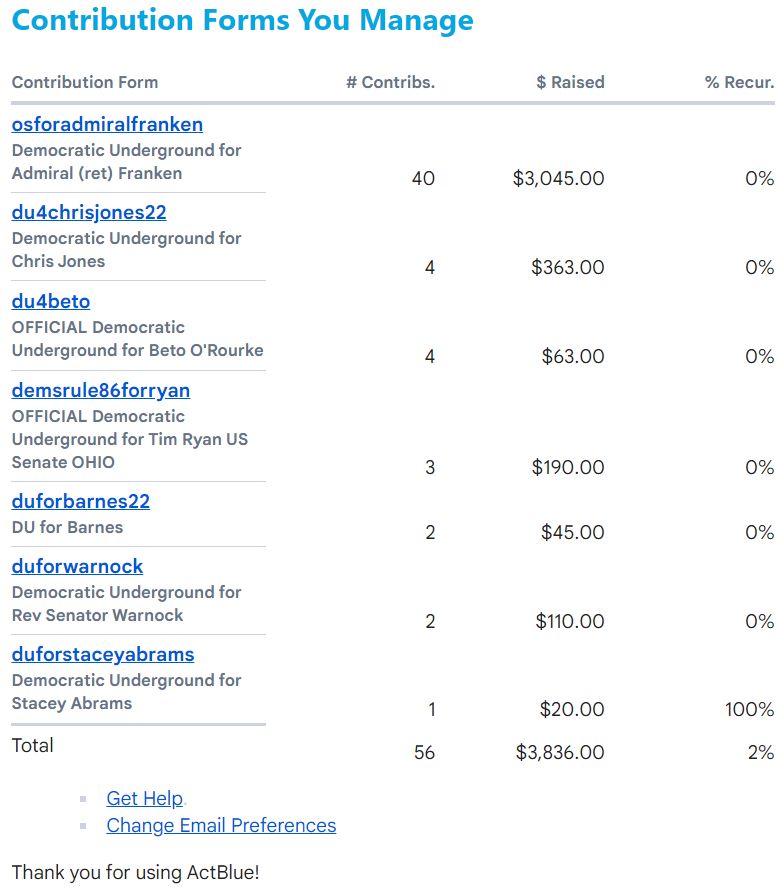Screen dimensions: 782x889
Task: Open the du4chrisjones22 form link
Action: pos(89,213)
